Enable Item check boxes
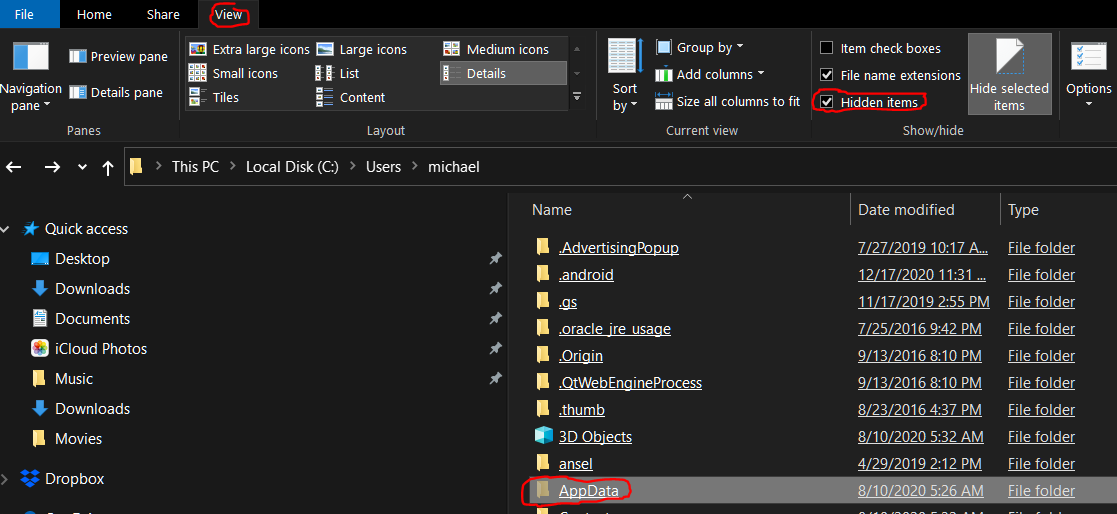The width and height of the screenshot is (1117, 514). [827, 48]
